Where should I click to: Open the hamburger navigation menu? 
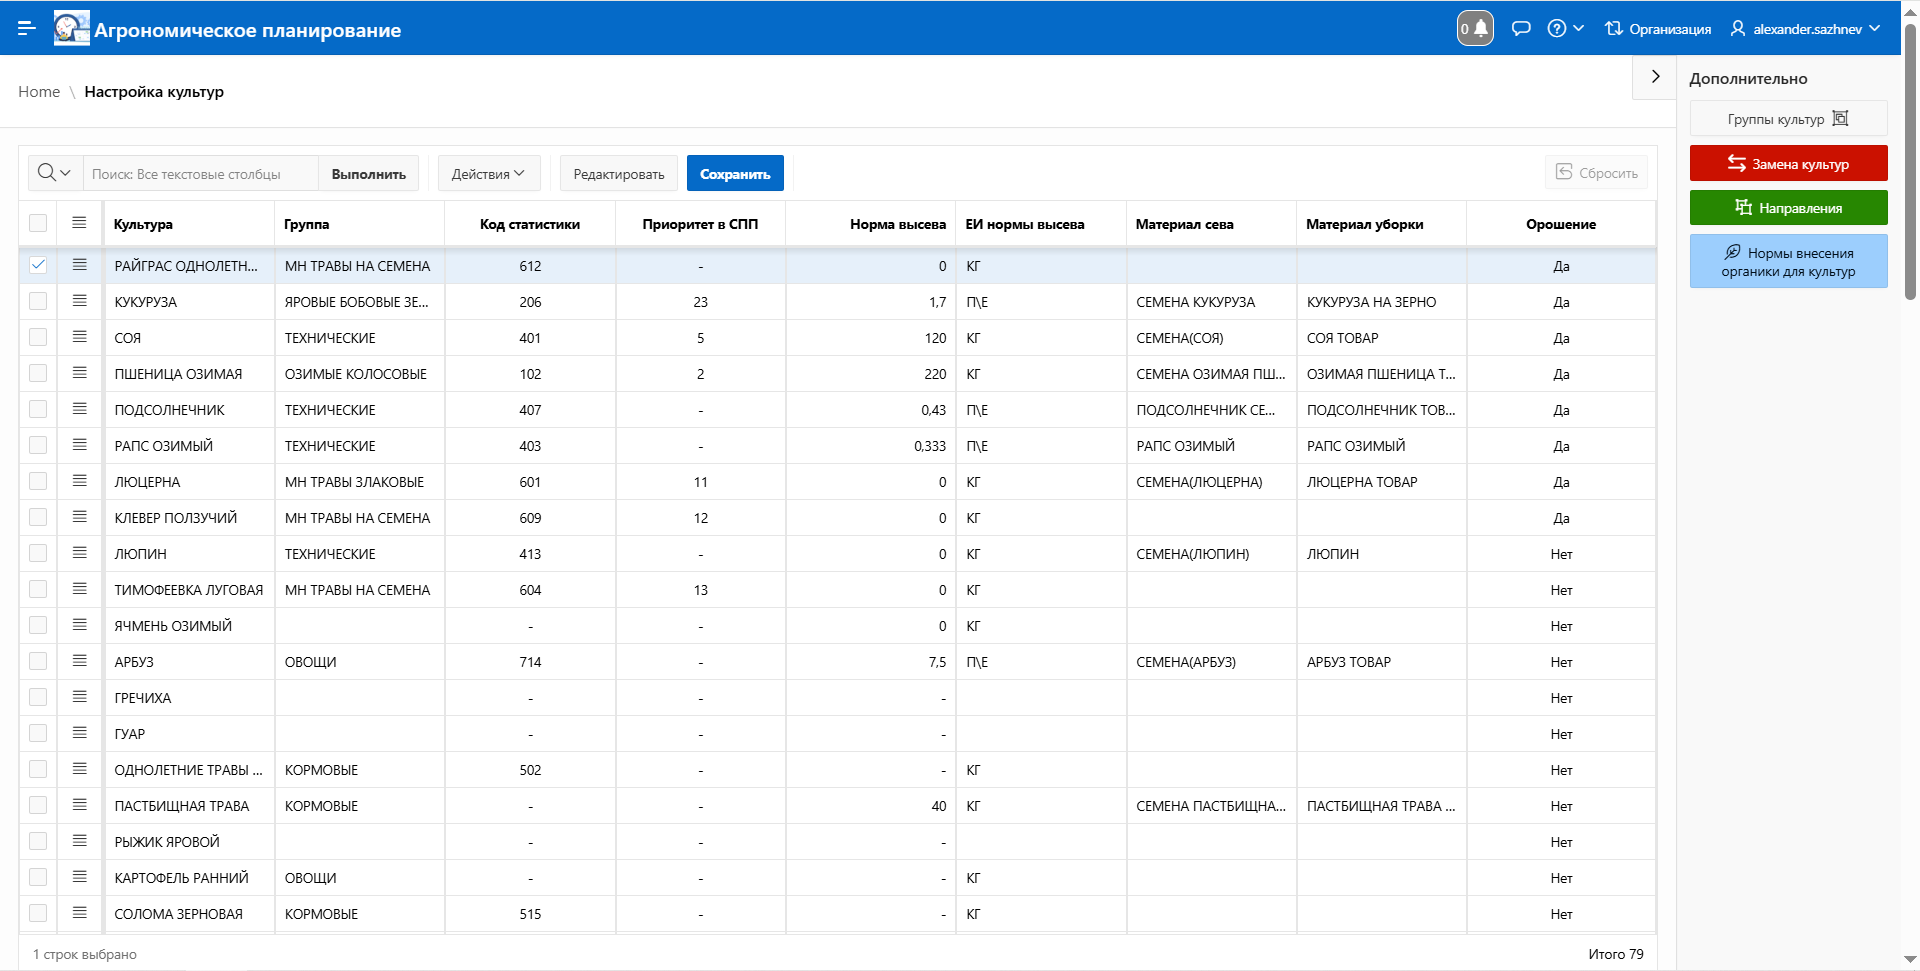(27, 28)
